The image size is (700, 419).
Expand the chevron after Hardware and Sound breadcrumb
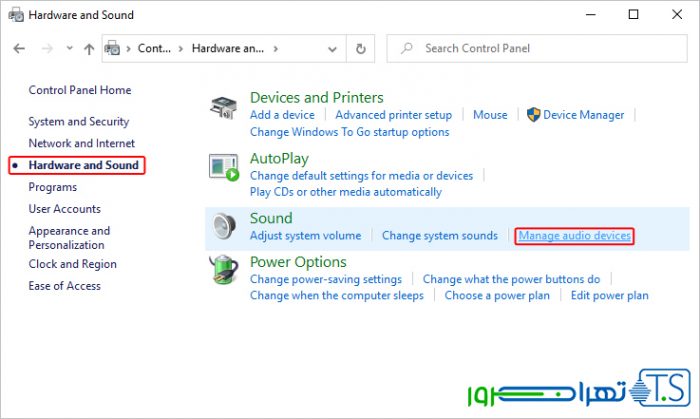(275, 48)
